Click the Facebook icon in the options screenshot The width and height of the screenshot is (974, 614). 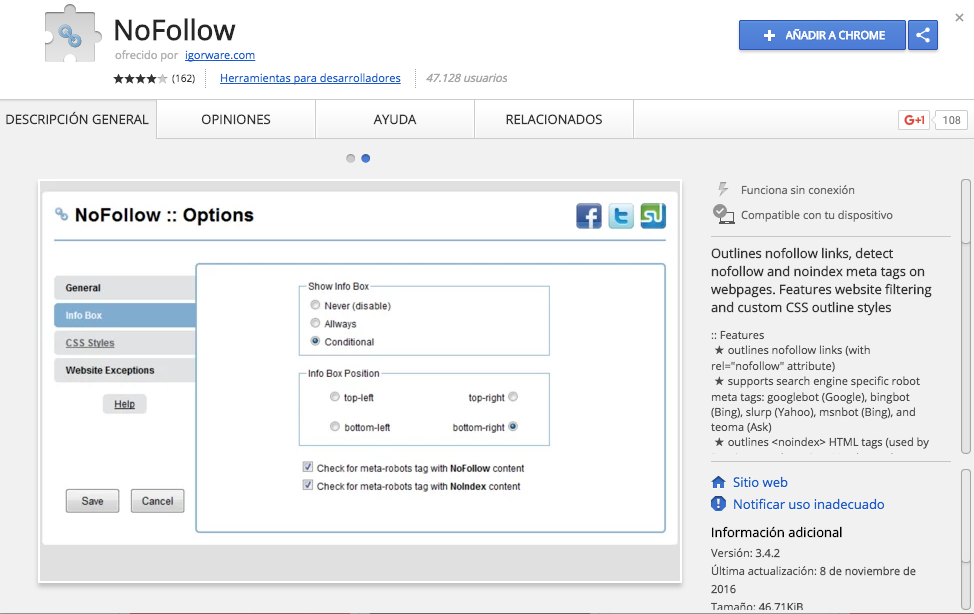(x=589, y=215)
